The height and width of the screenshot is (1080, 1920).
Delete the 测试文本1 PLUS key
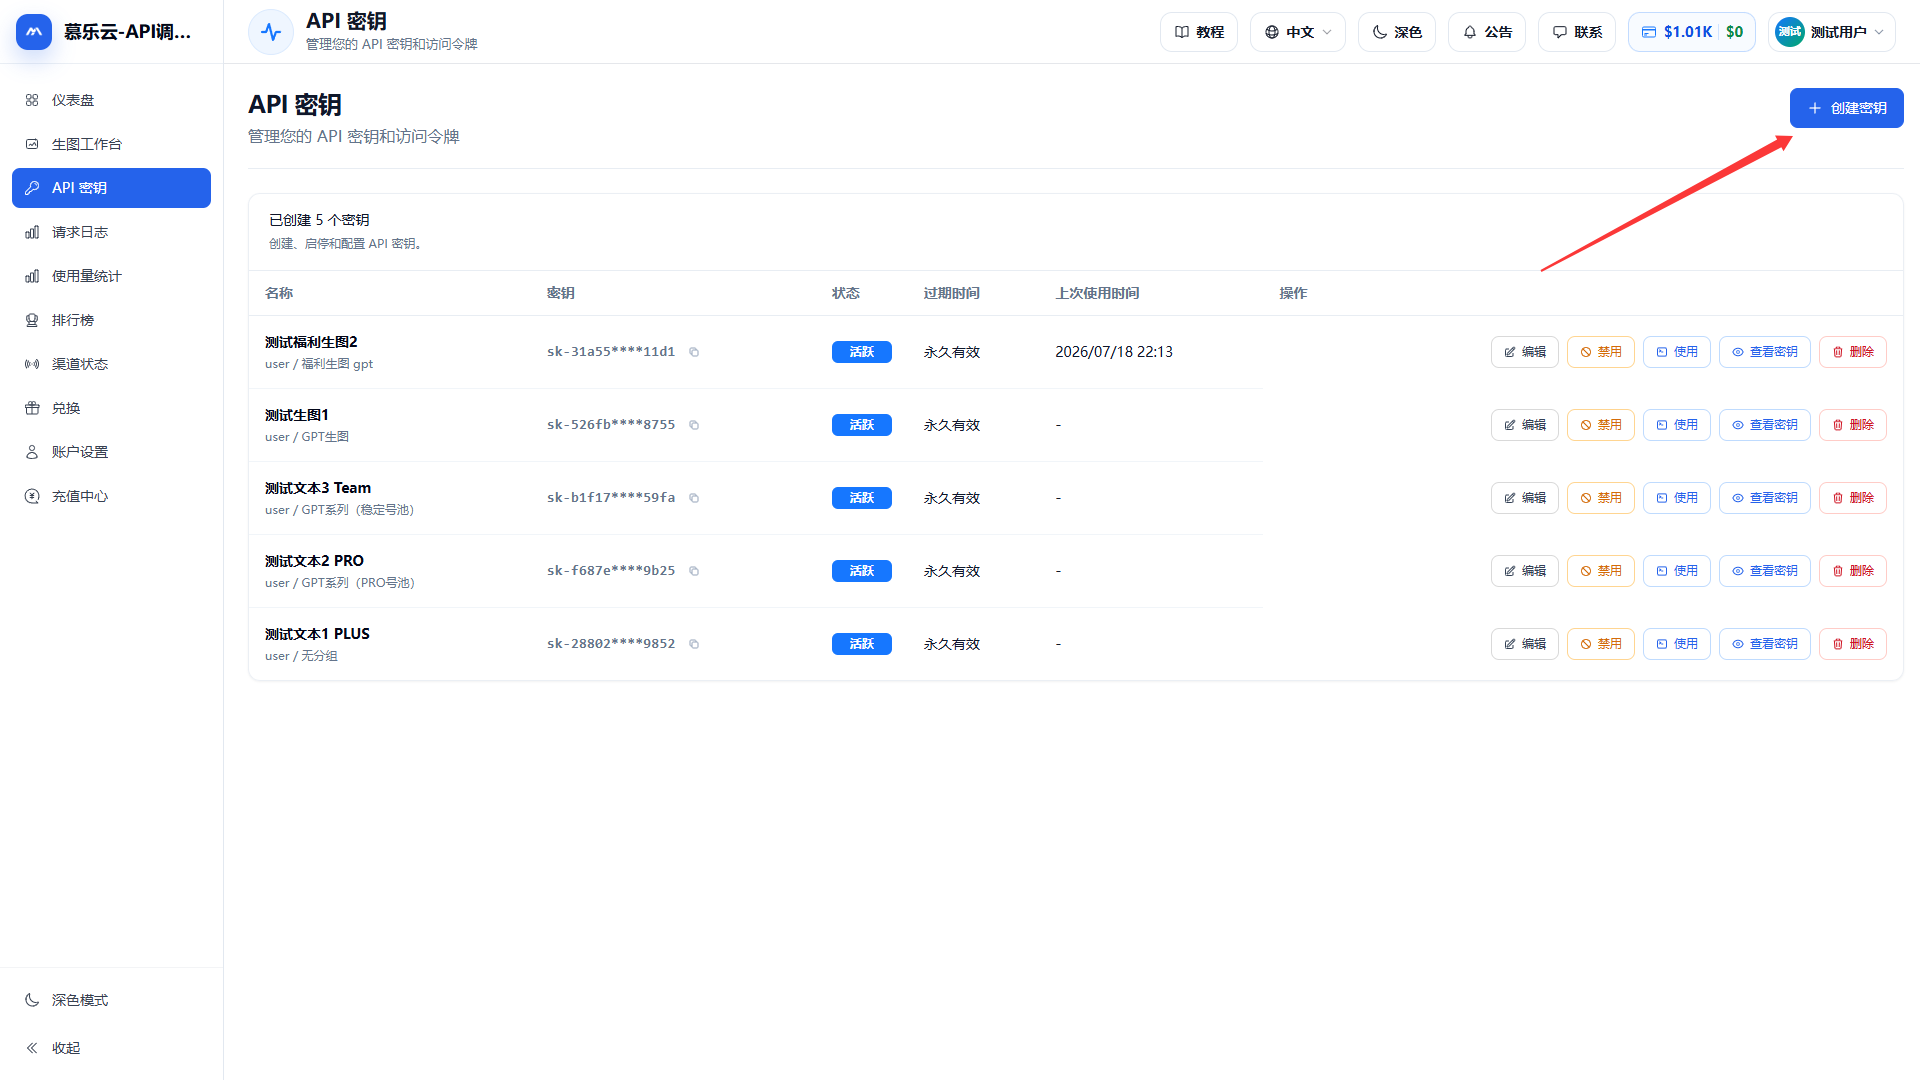click(x=1852, y=644)
